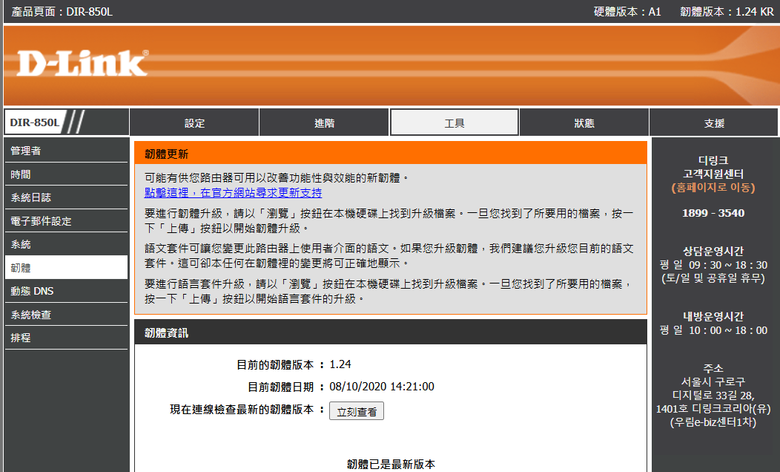780x472 pixels.
Task: Click the 硬體版本 : A1 header text
Action: pyautogui.click(x=627, y=11)
